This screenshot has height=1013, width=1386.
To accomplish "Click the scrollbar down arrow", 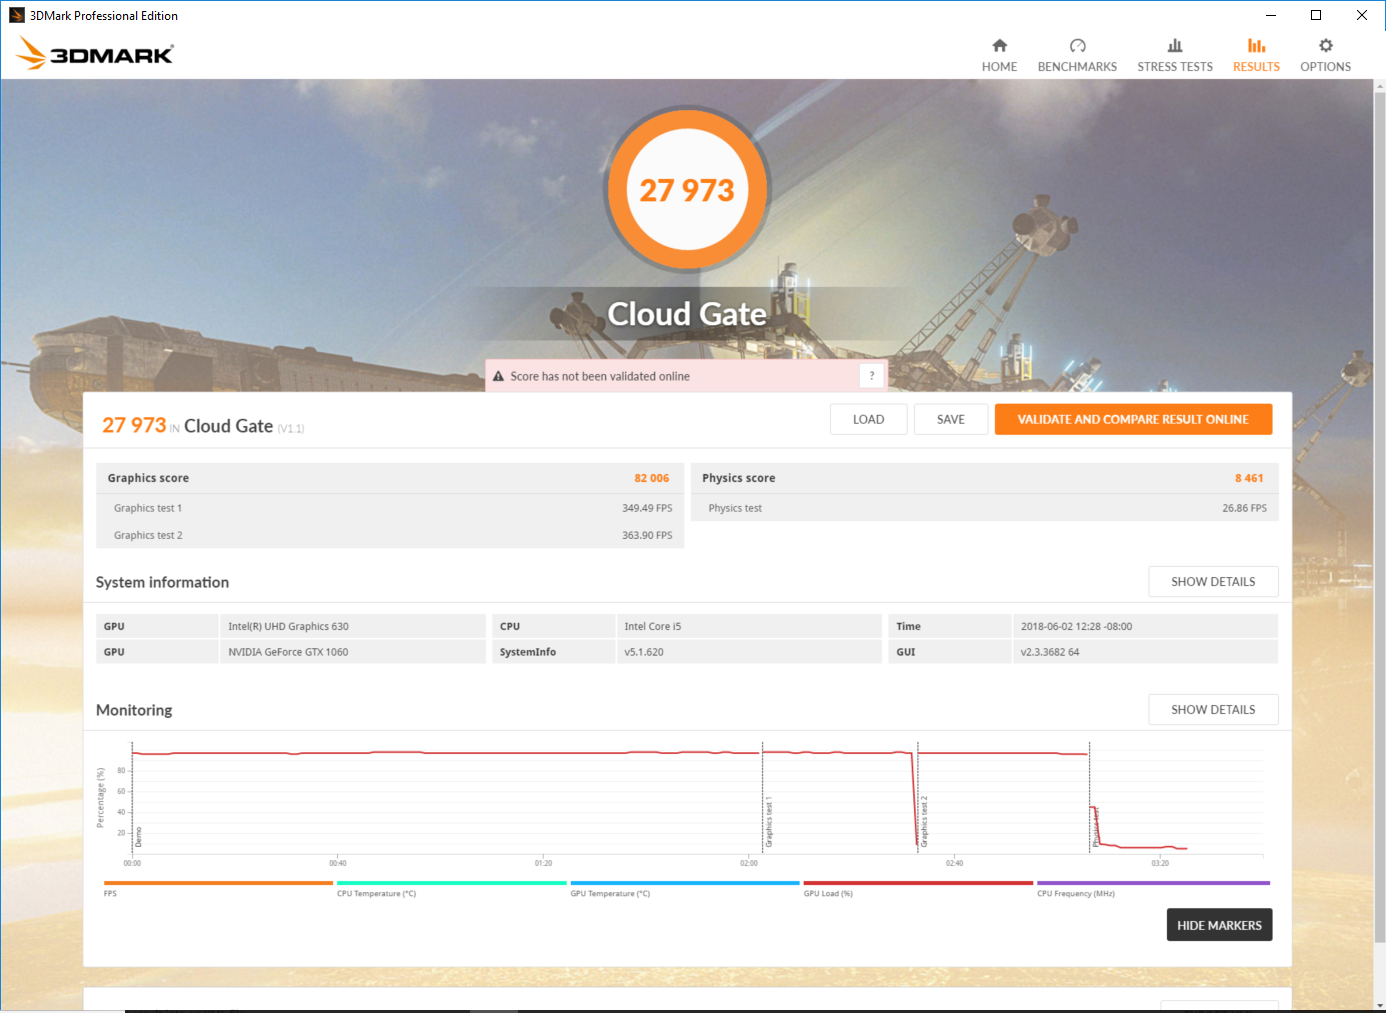I will pos(1379,1005).
